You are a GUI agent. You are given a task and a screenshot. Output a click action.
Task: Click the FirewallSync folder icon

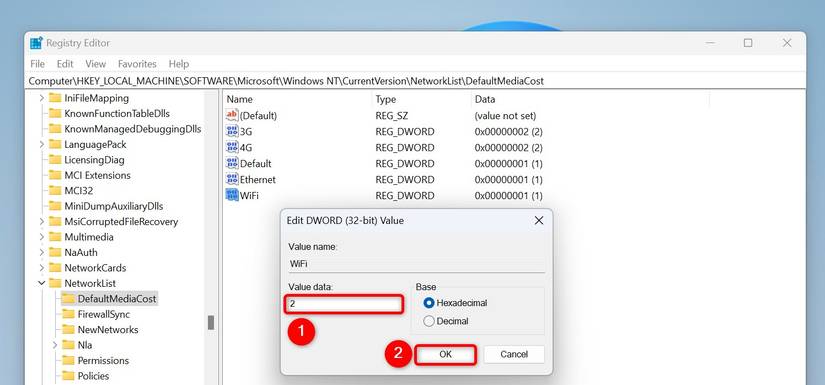(68, 314)
